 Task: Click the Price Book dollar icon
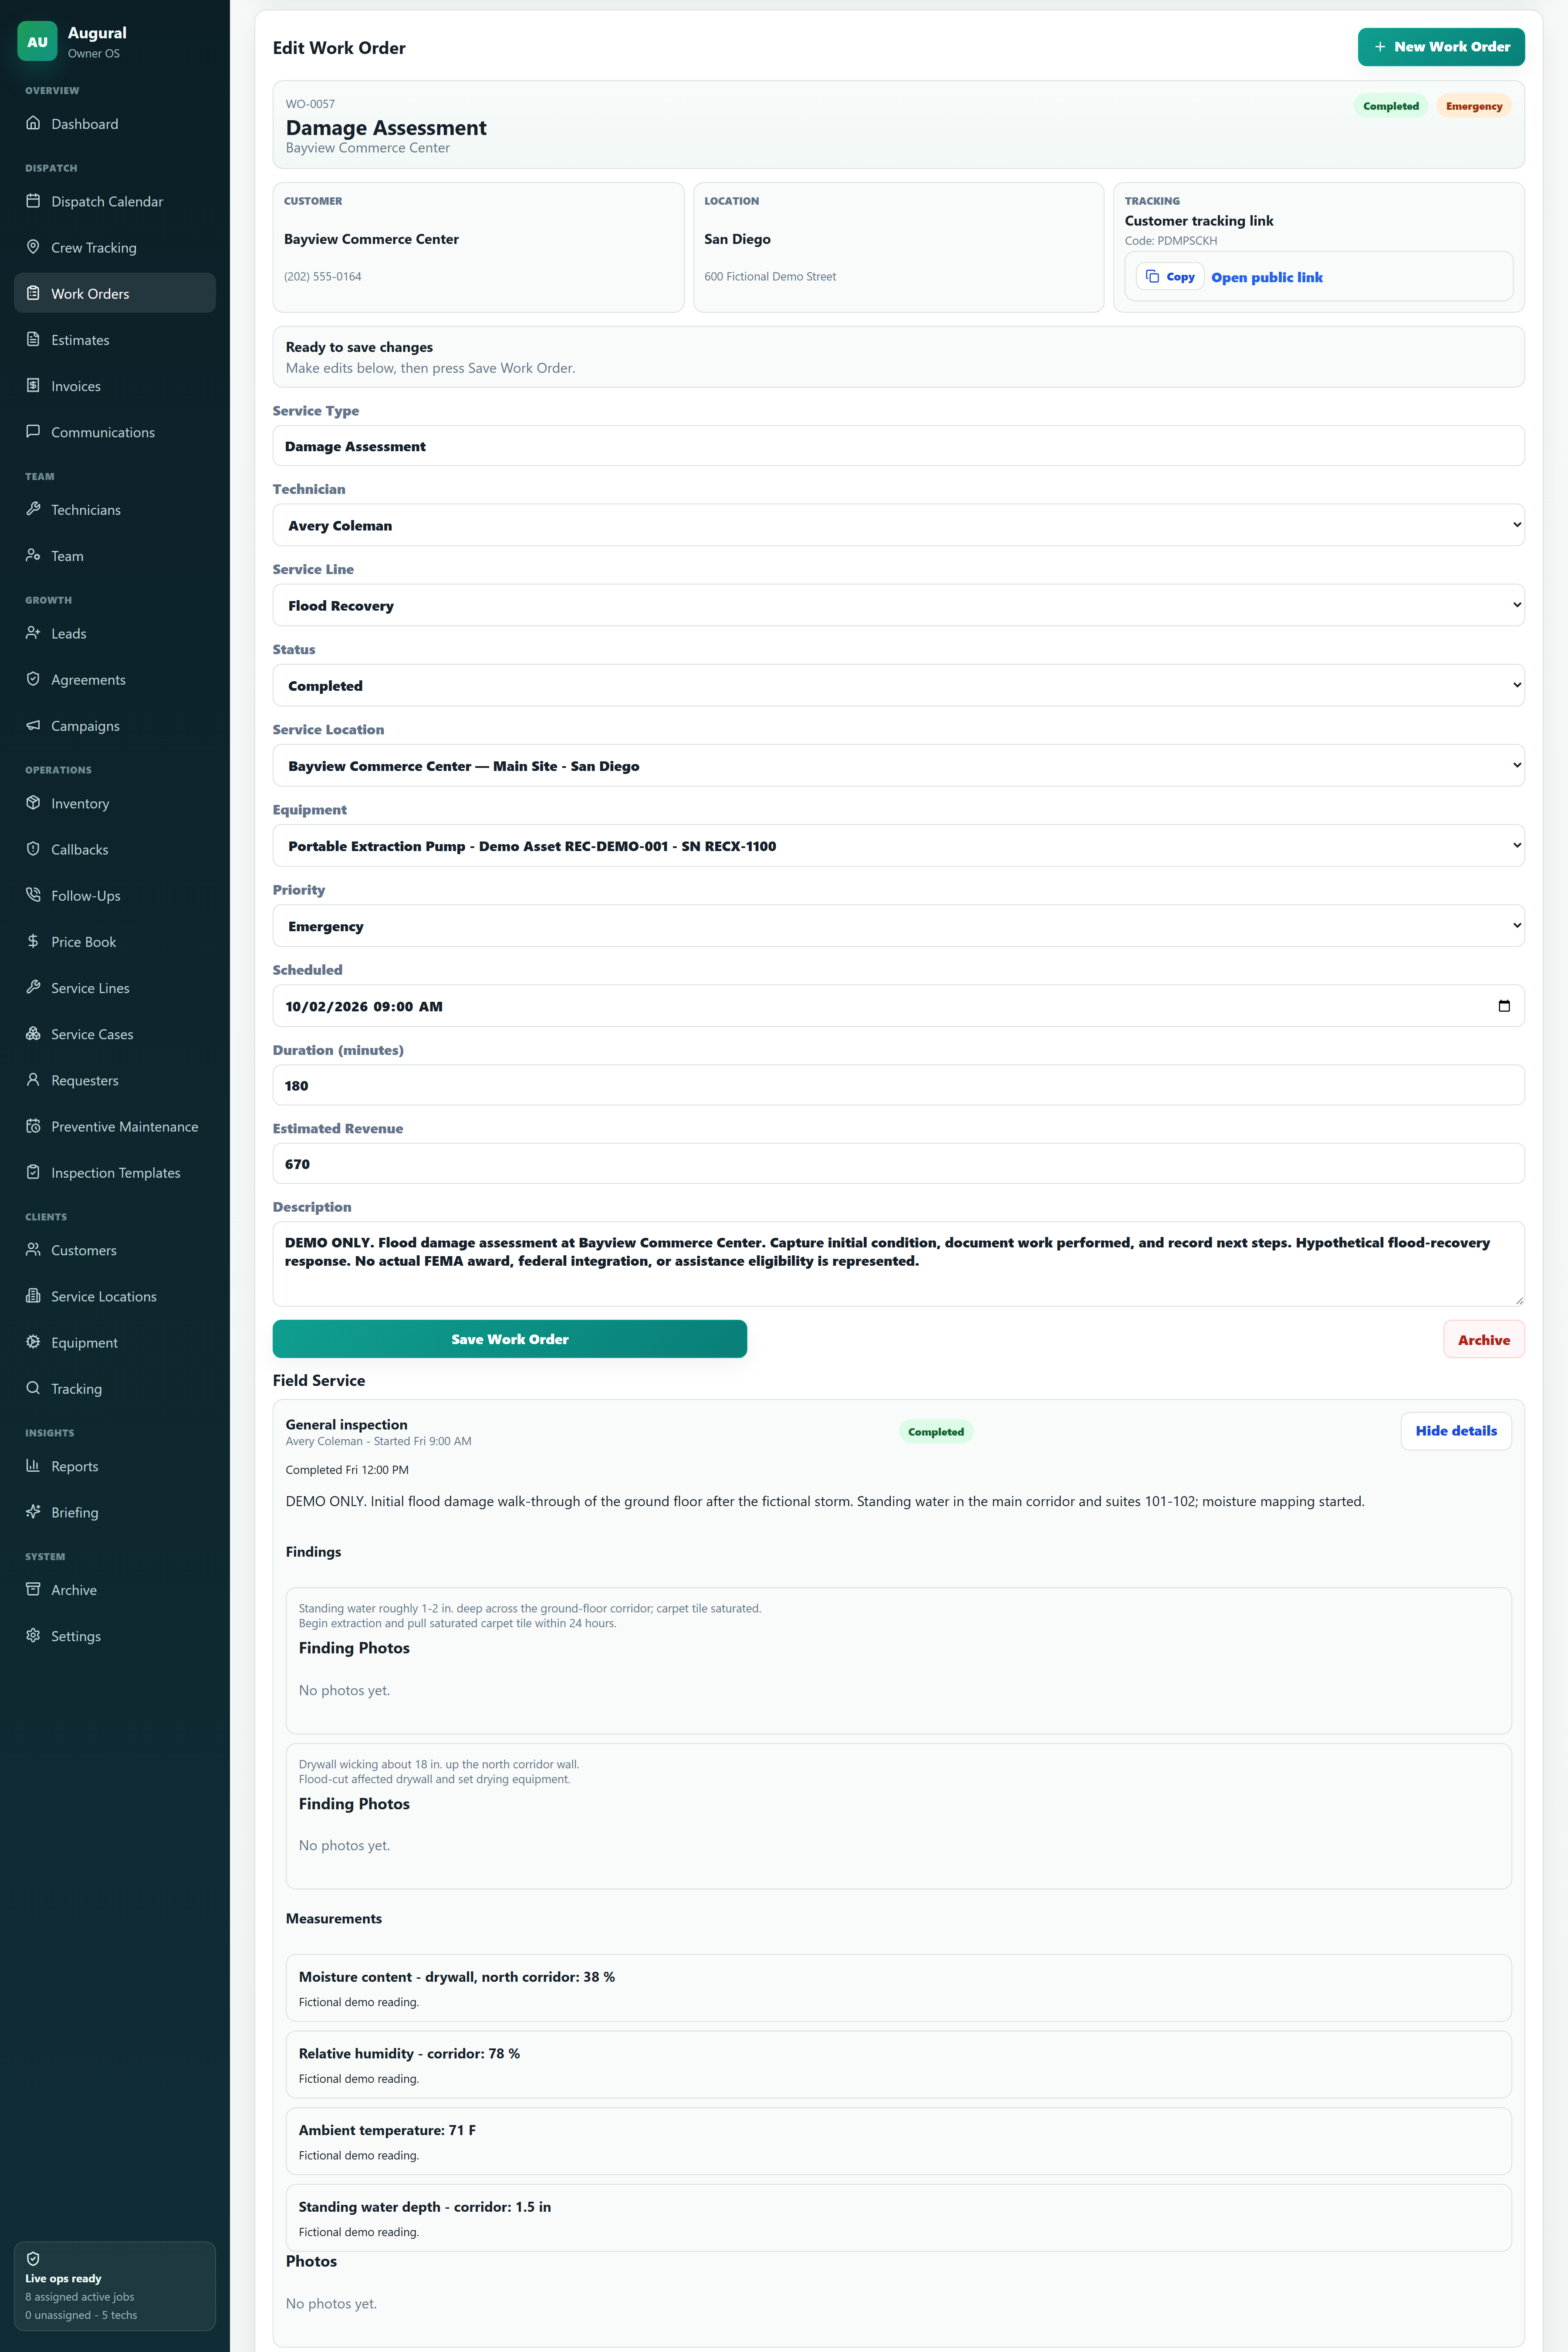click(x=33, y=941)
